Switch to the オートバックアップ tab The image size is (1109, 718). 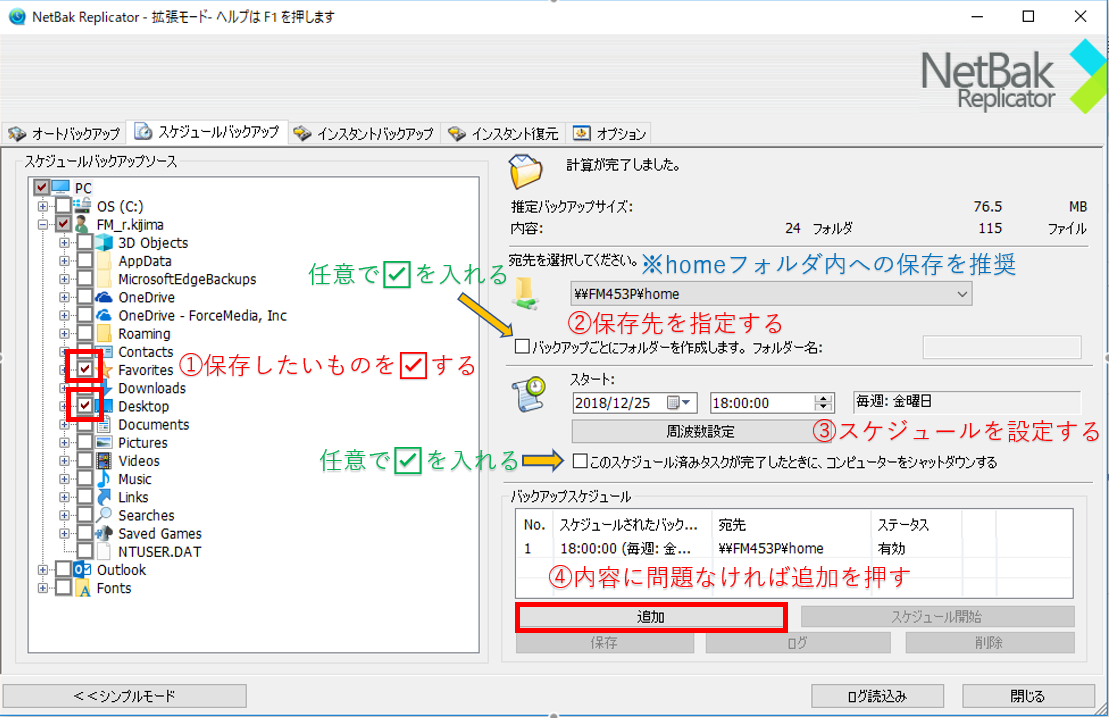pyautogui.click(x=65, y=133)
